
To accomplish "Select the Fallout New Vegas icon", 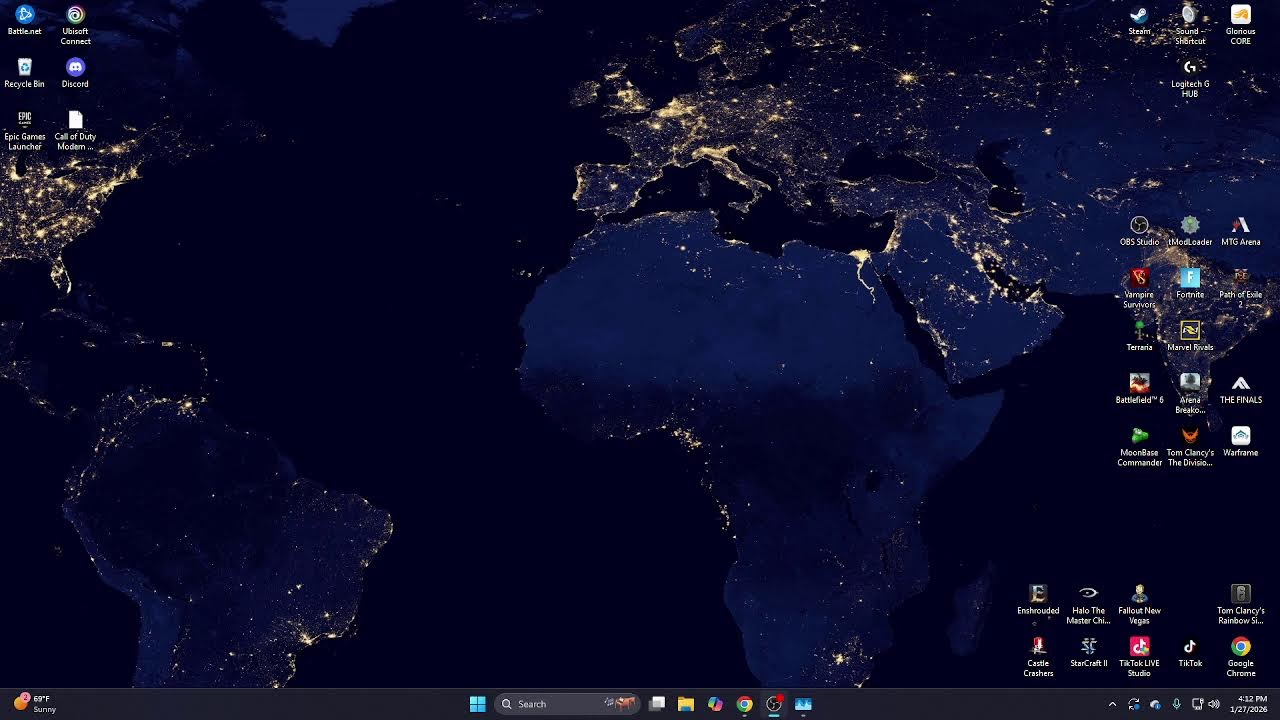I will 1139,605.
